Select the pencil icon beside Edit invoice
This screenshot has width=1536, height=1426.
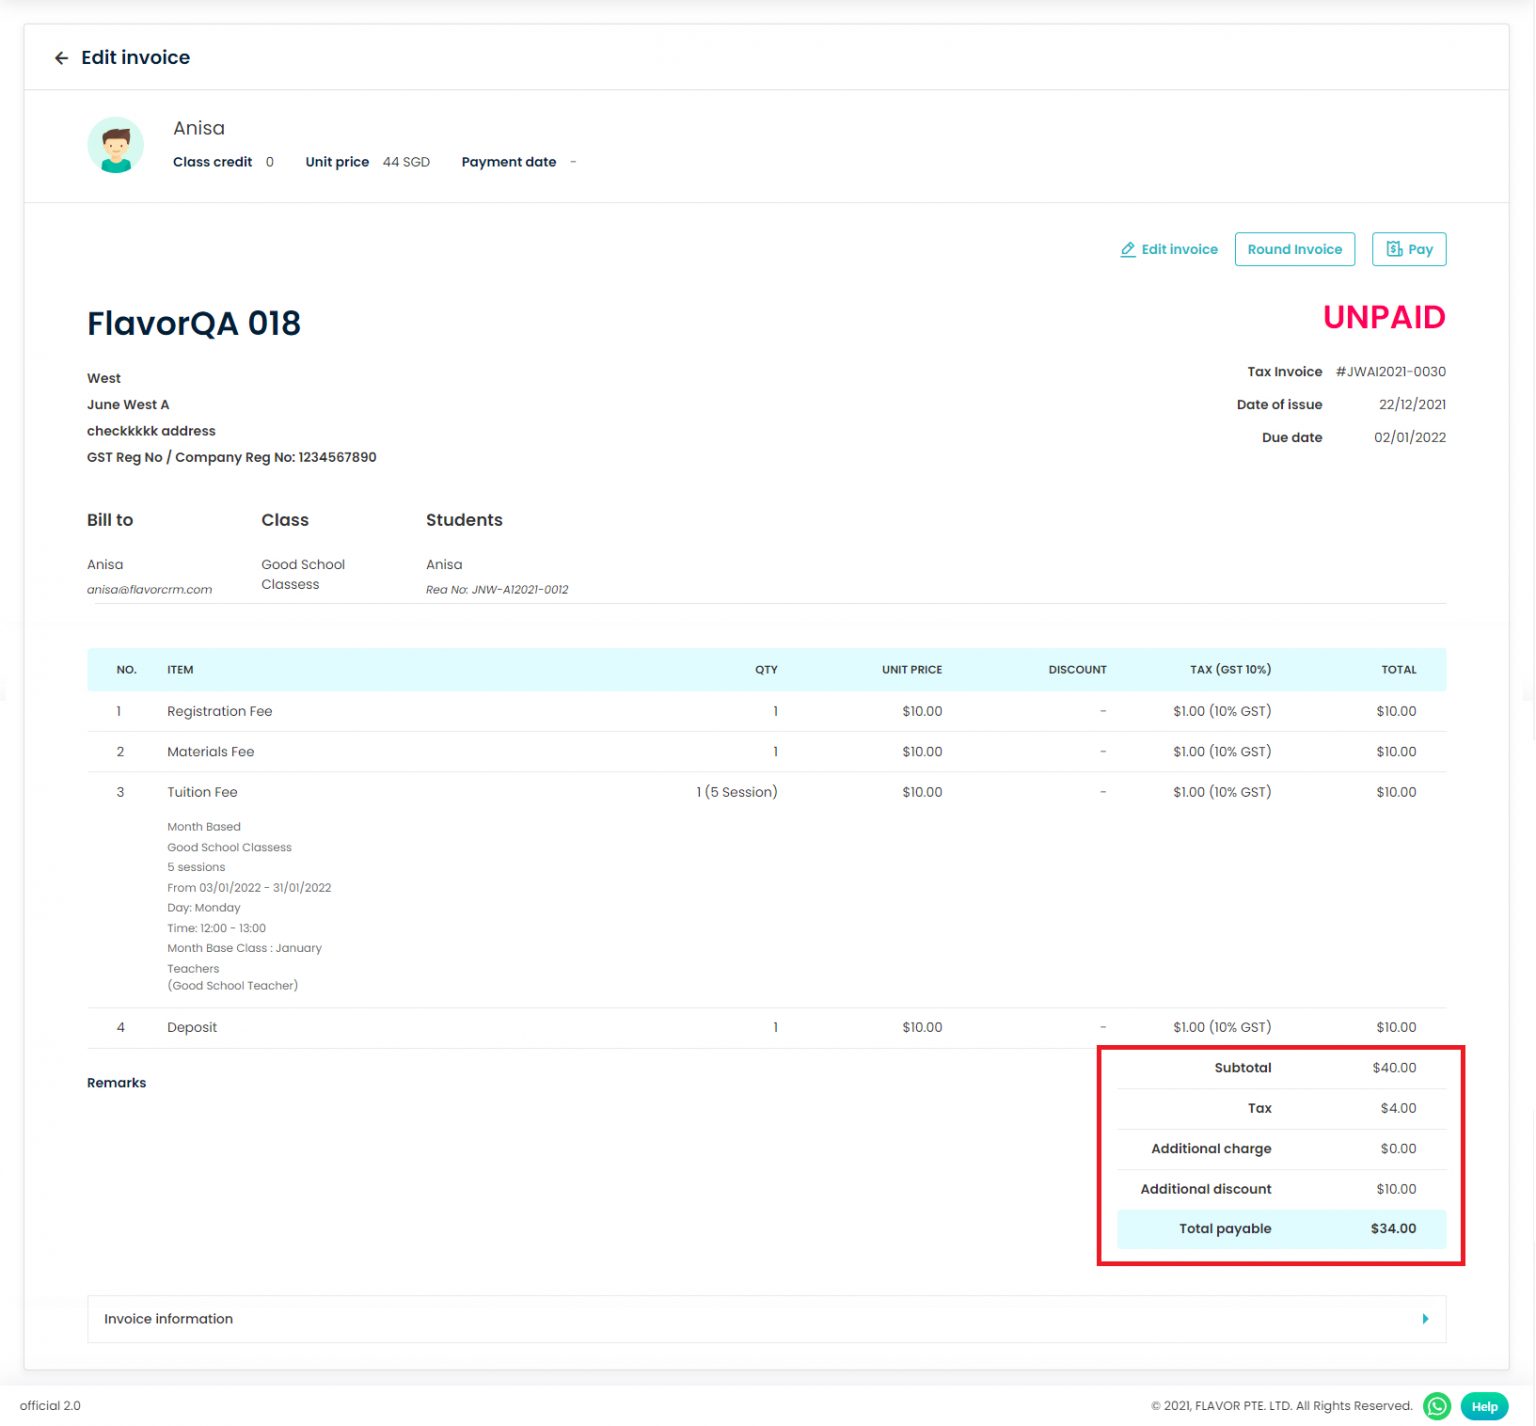coord(1128,249)
